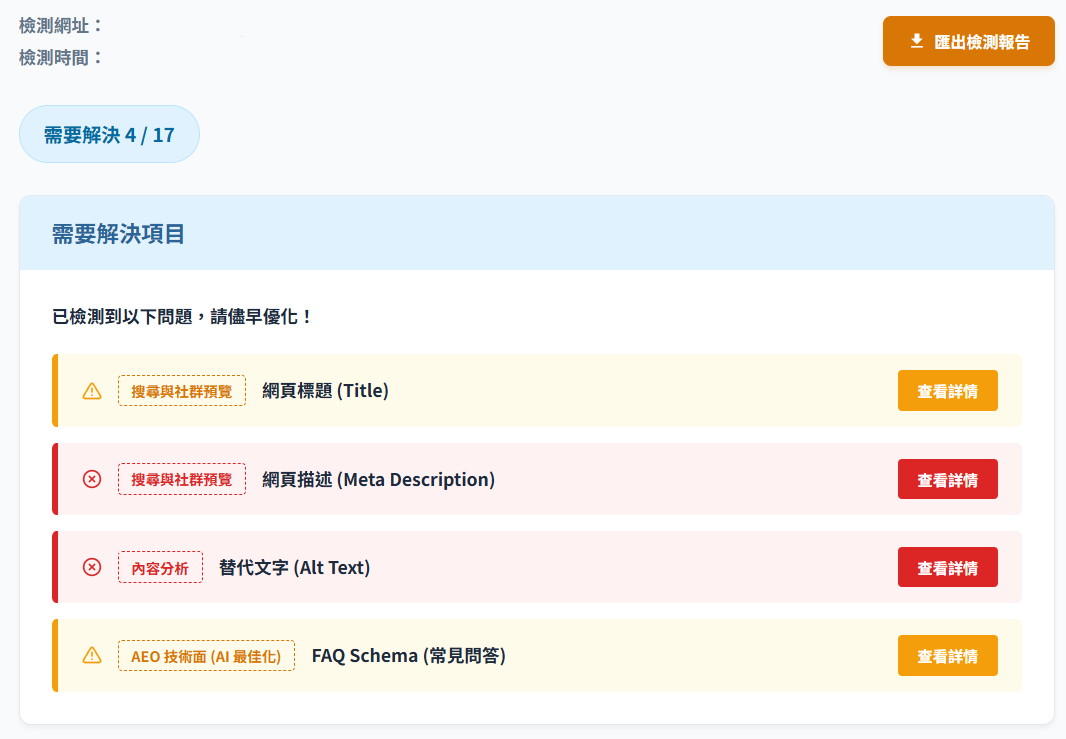Image resolution: width=1066 pixels, height=739 pixels.
Task: Select the 需要解決 4 / 17 pill tab
Action: pyautogui.click(x=109, y=134)
